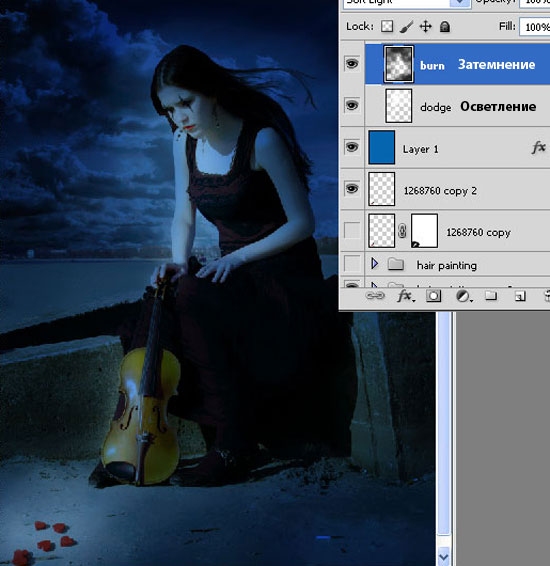Viewport: 550px width, 566px height.
Task: Open the Soft Light blend mode dropdown
Action: [x=459, y=2]
